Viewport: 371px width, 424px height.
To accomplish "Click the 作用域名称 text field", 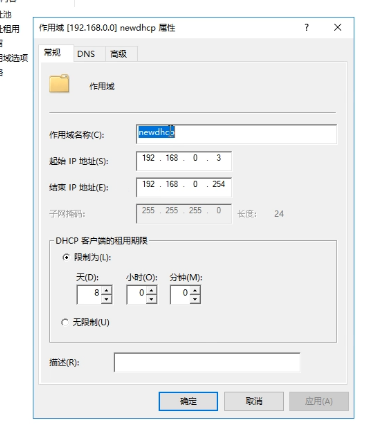I will click(x=236, y=134).
